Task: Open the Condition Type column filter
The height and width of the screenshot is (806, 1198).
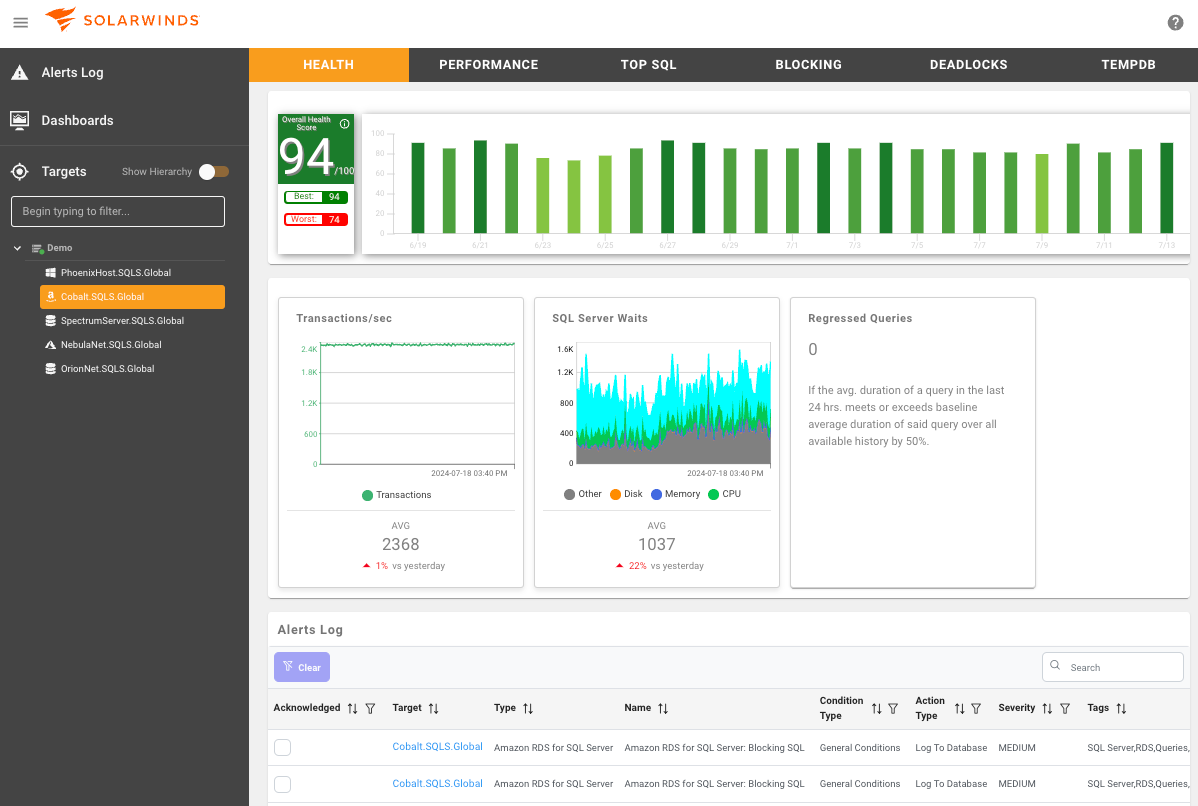Action: 892,708
